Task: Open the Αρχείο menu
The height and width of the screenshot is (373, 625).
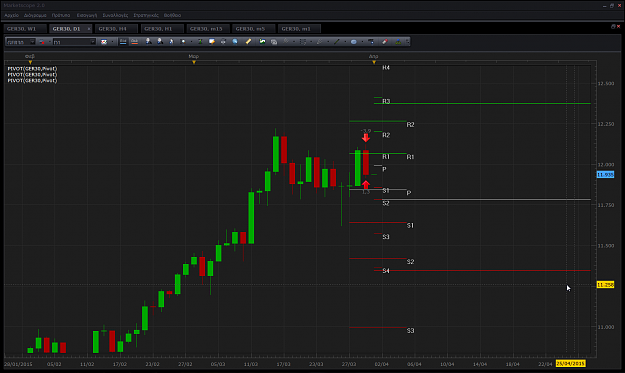Action: click(12, 15)
